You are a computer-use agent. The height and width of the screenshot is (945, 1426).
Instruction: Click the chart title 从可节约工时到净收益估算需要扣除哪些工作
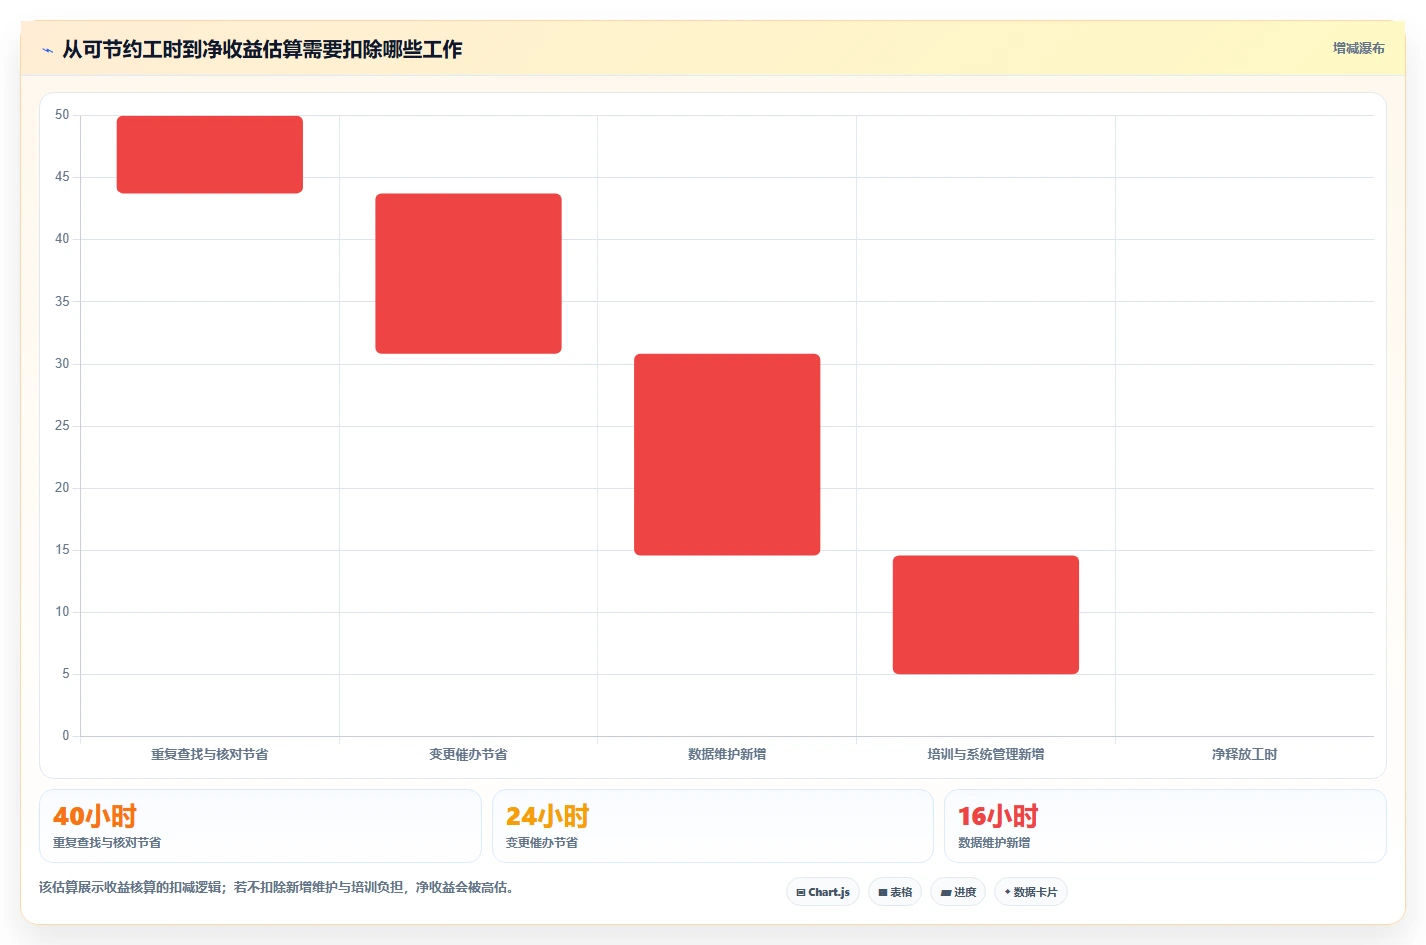[262, 49]
